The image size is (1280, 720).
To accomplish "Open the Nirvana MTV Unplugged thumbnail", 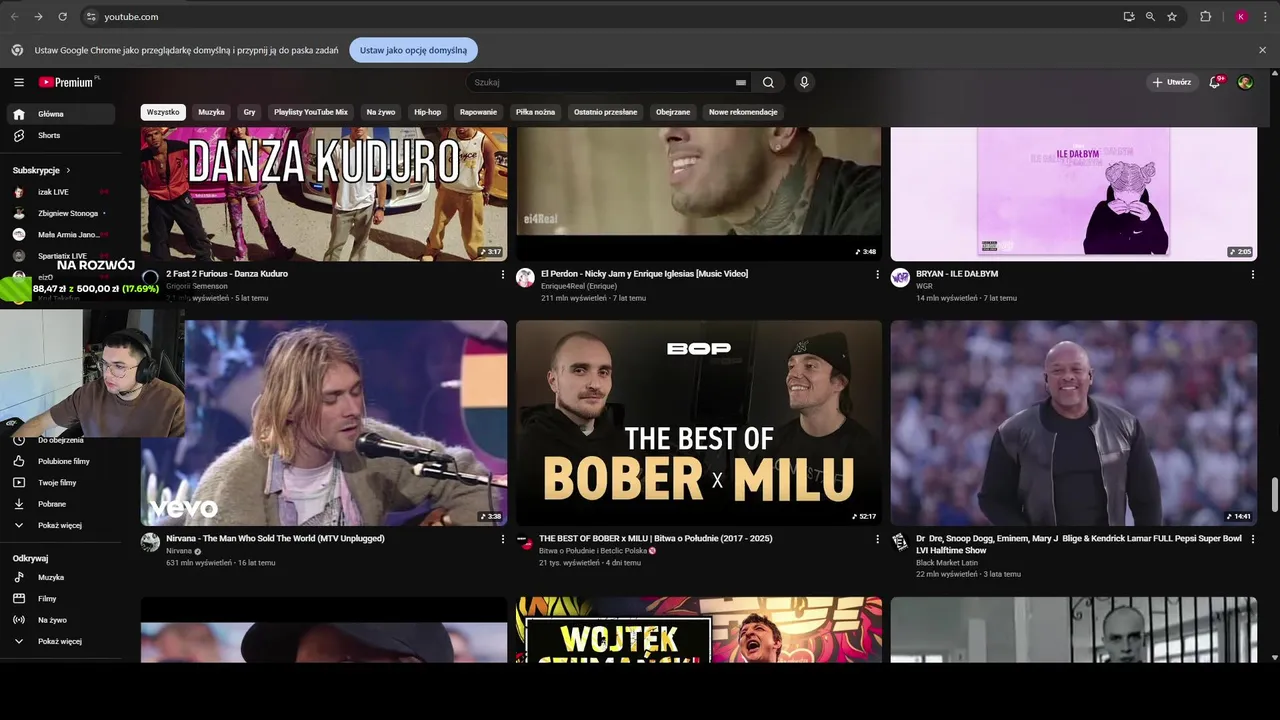I will click(x=324, y=423).
